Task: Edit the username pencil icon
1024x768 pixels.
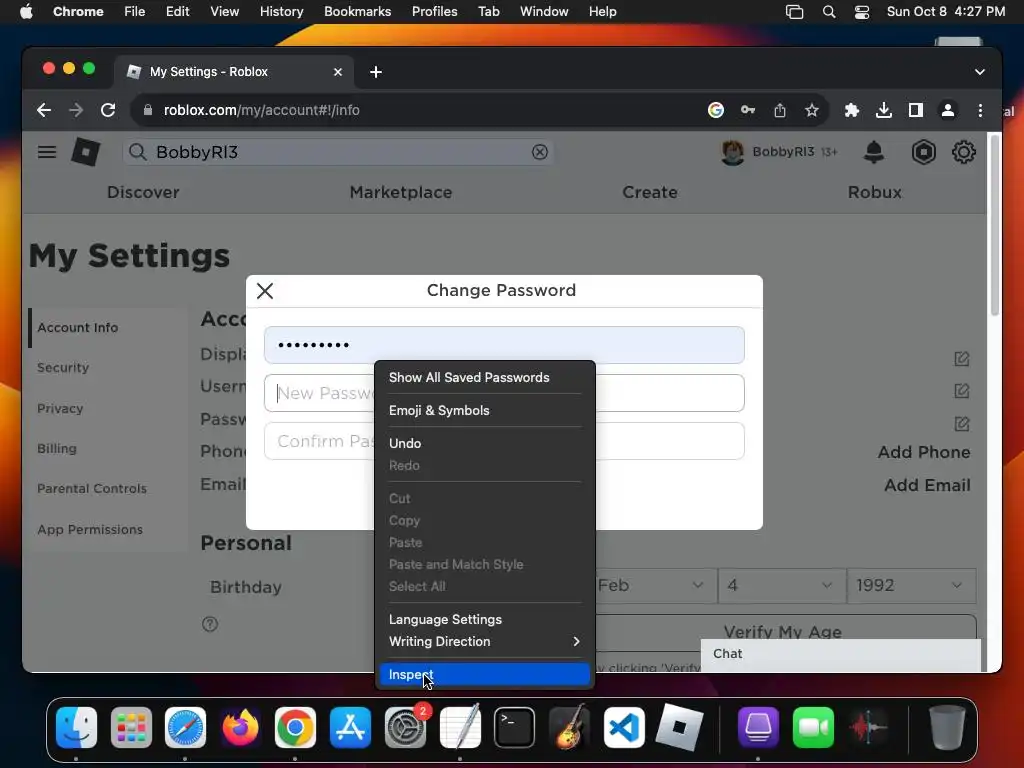Action: pos(961,391)
